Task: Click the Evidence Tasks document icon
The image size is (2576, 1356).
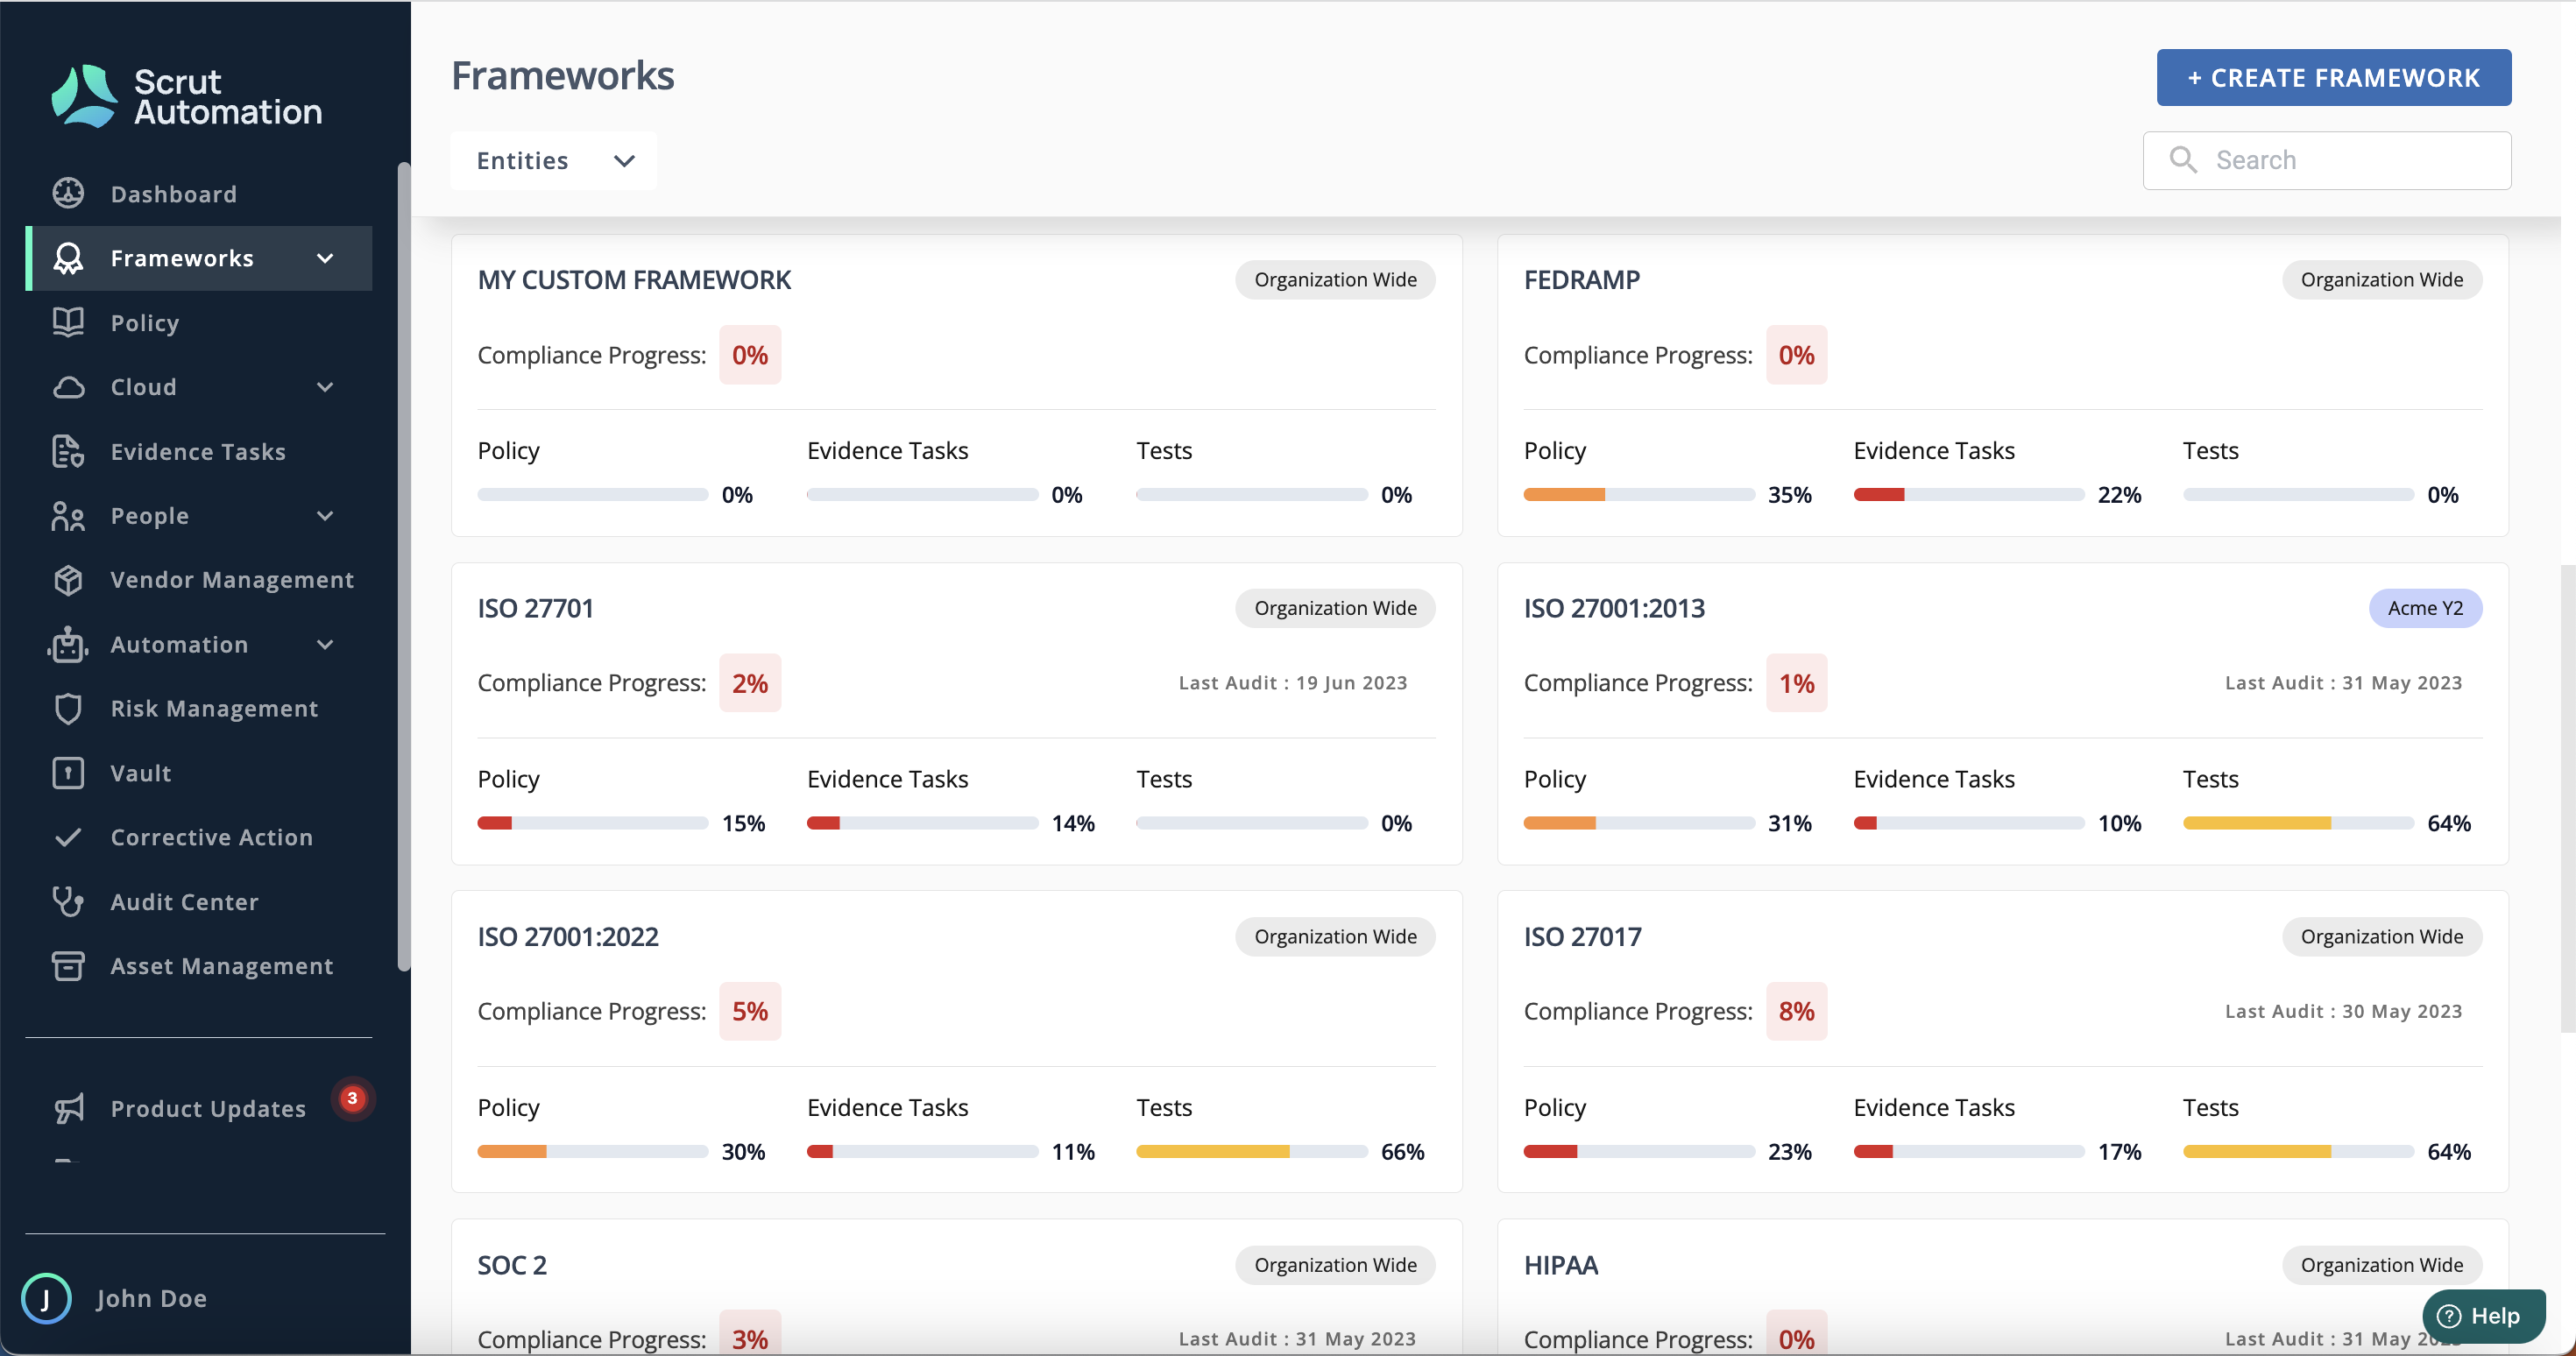Action: tap(68, 451)
